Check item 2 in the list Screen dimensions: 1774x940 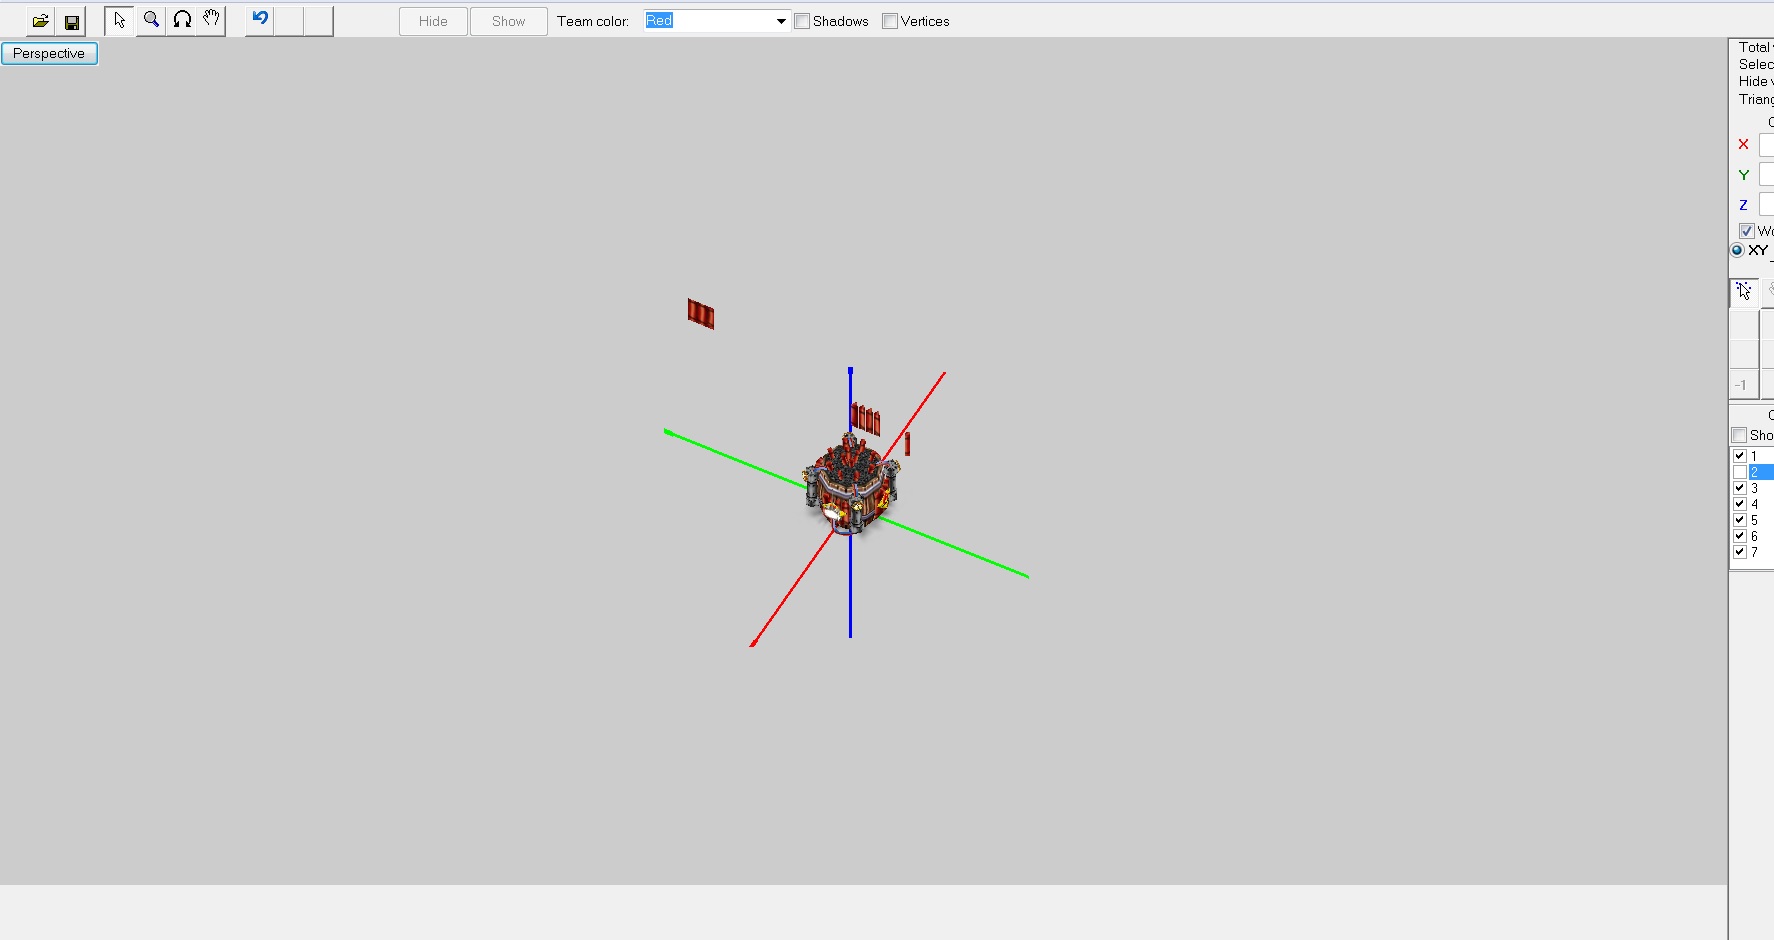tap(1740, 472)
